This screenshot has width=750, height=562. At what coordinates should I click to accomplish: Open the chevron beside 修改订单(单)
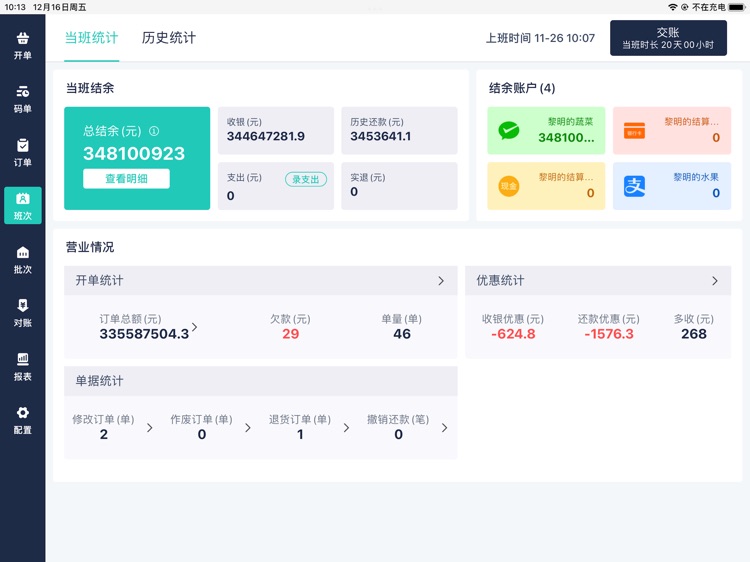tap(150, 428)
